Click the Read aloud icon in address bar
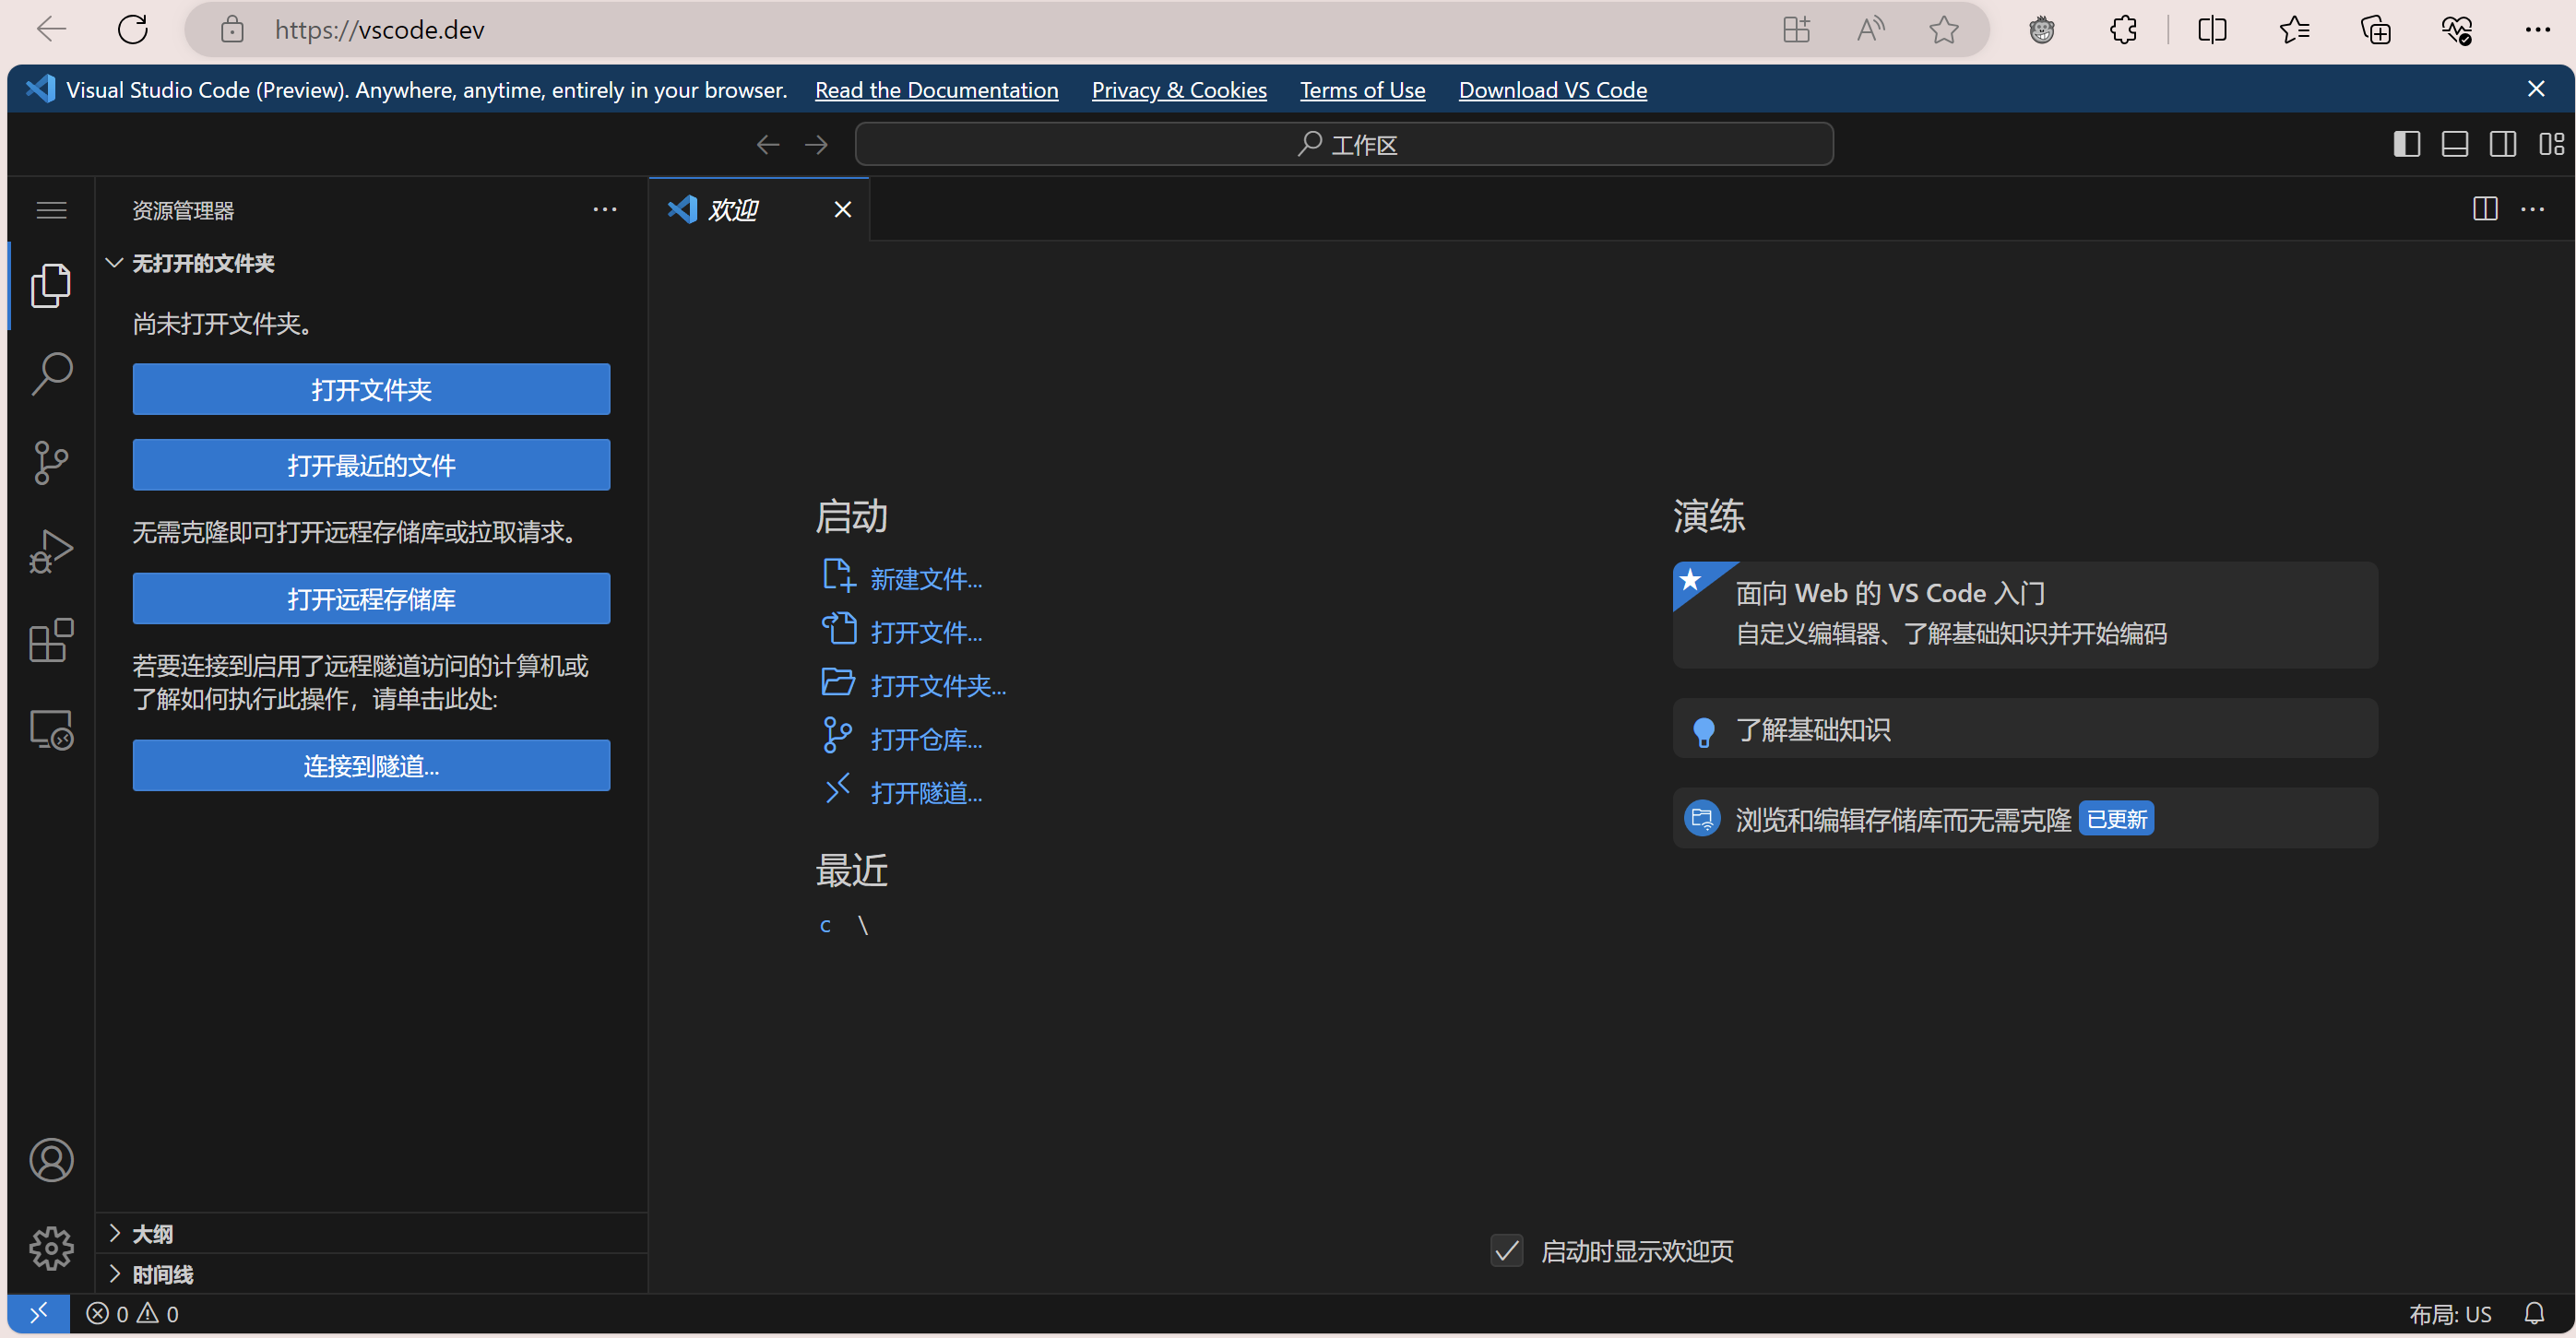Screen dimensions: 2576x1338 [x=1870, y=29]
